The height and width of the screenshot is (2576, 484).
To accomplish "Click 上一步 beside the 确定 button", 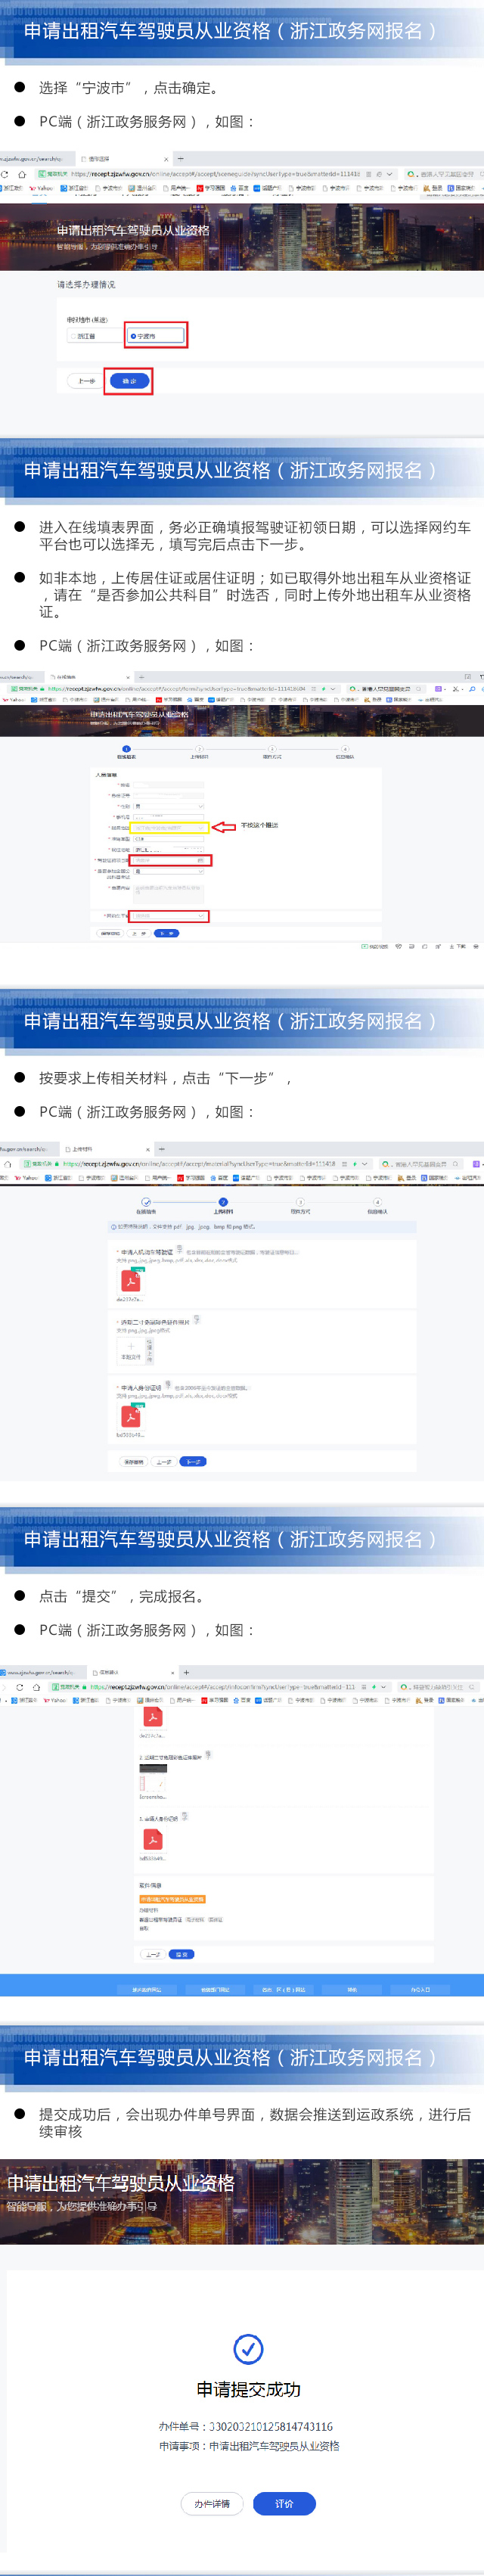I will [x=86, y=381].
